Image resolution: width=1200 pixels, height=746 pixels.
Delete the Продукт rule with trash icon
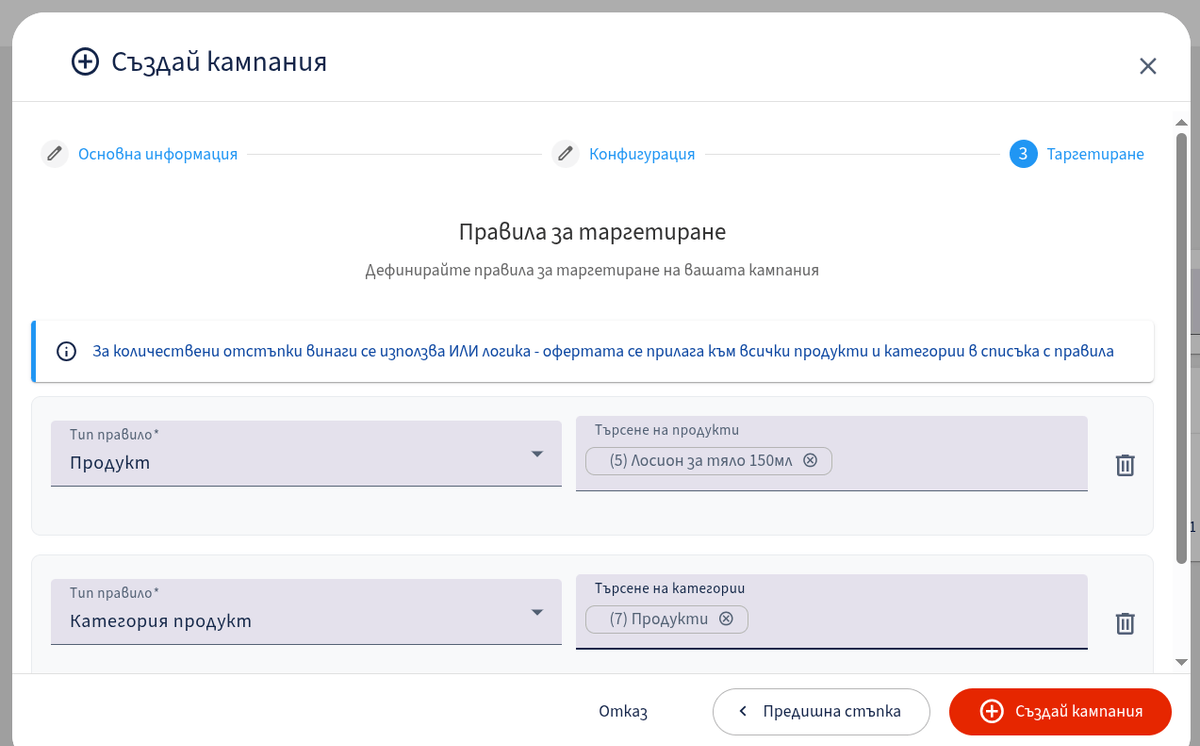click(x=1125, y=465)
